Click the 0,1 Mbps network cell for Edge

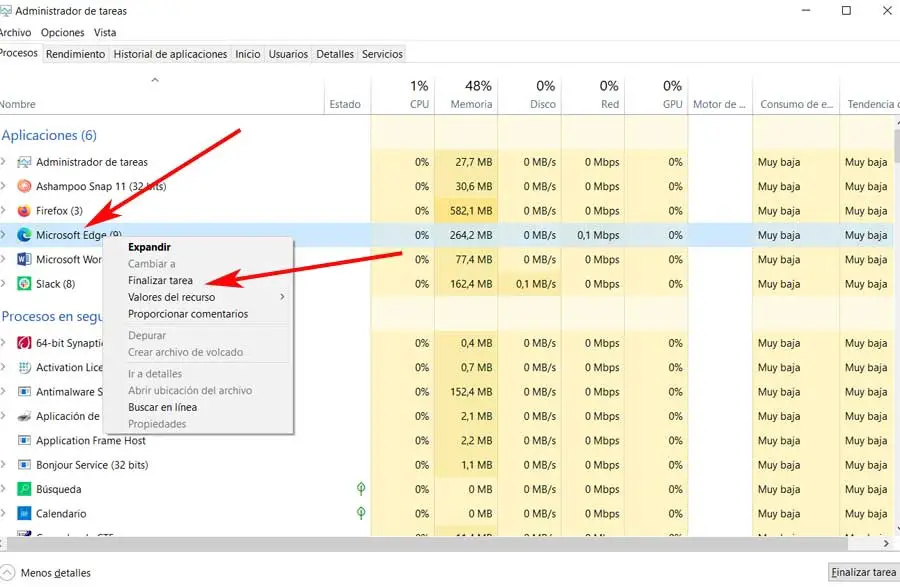(593, 235)
